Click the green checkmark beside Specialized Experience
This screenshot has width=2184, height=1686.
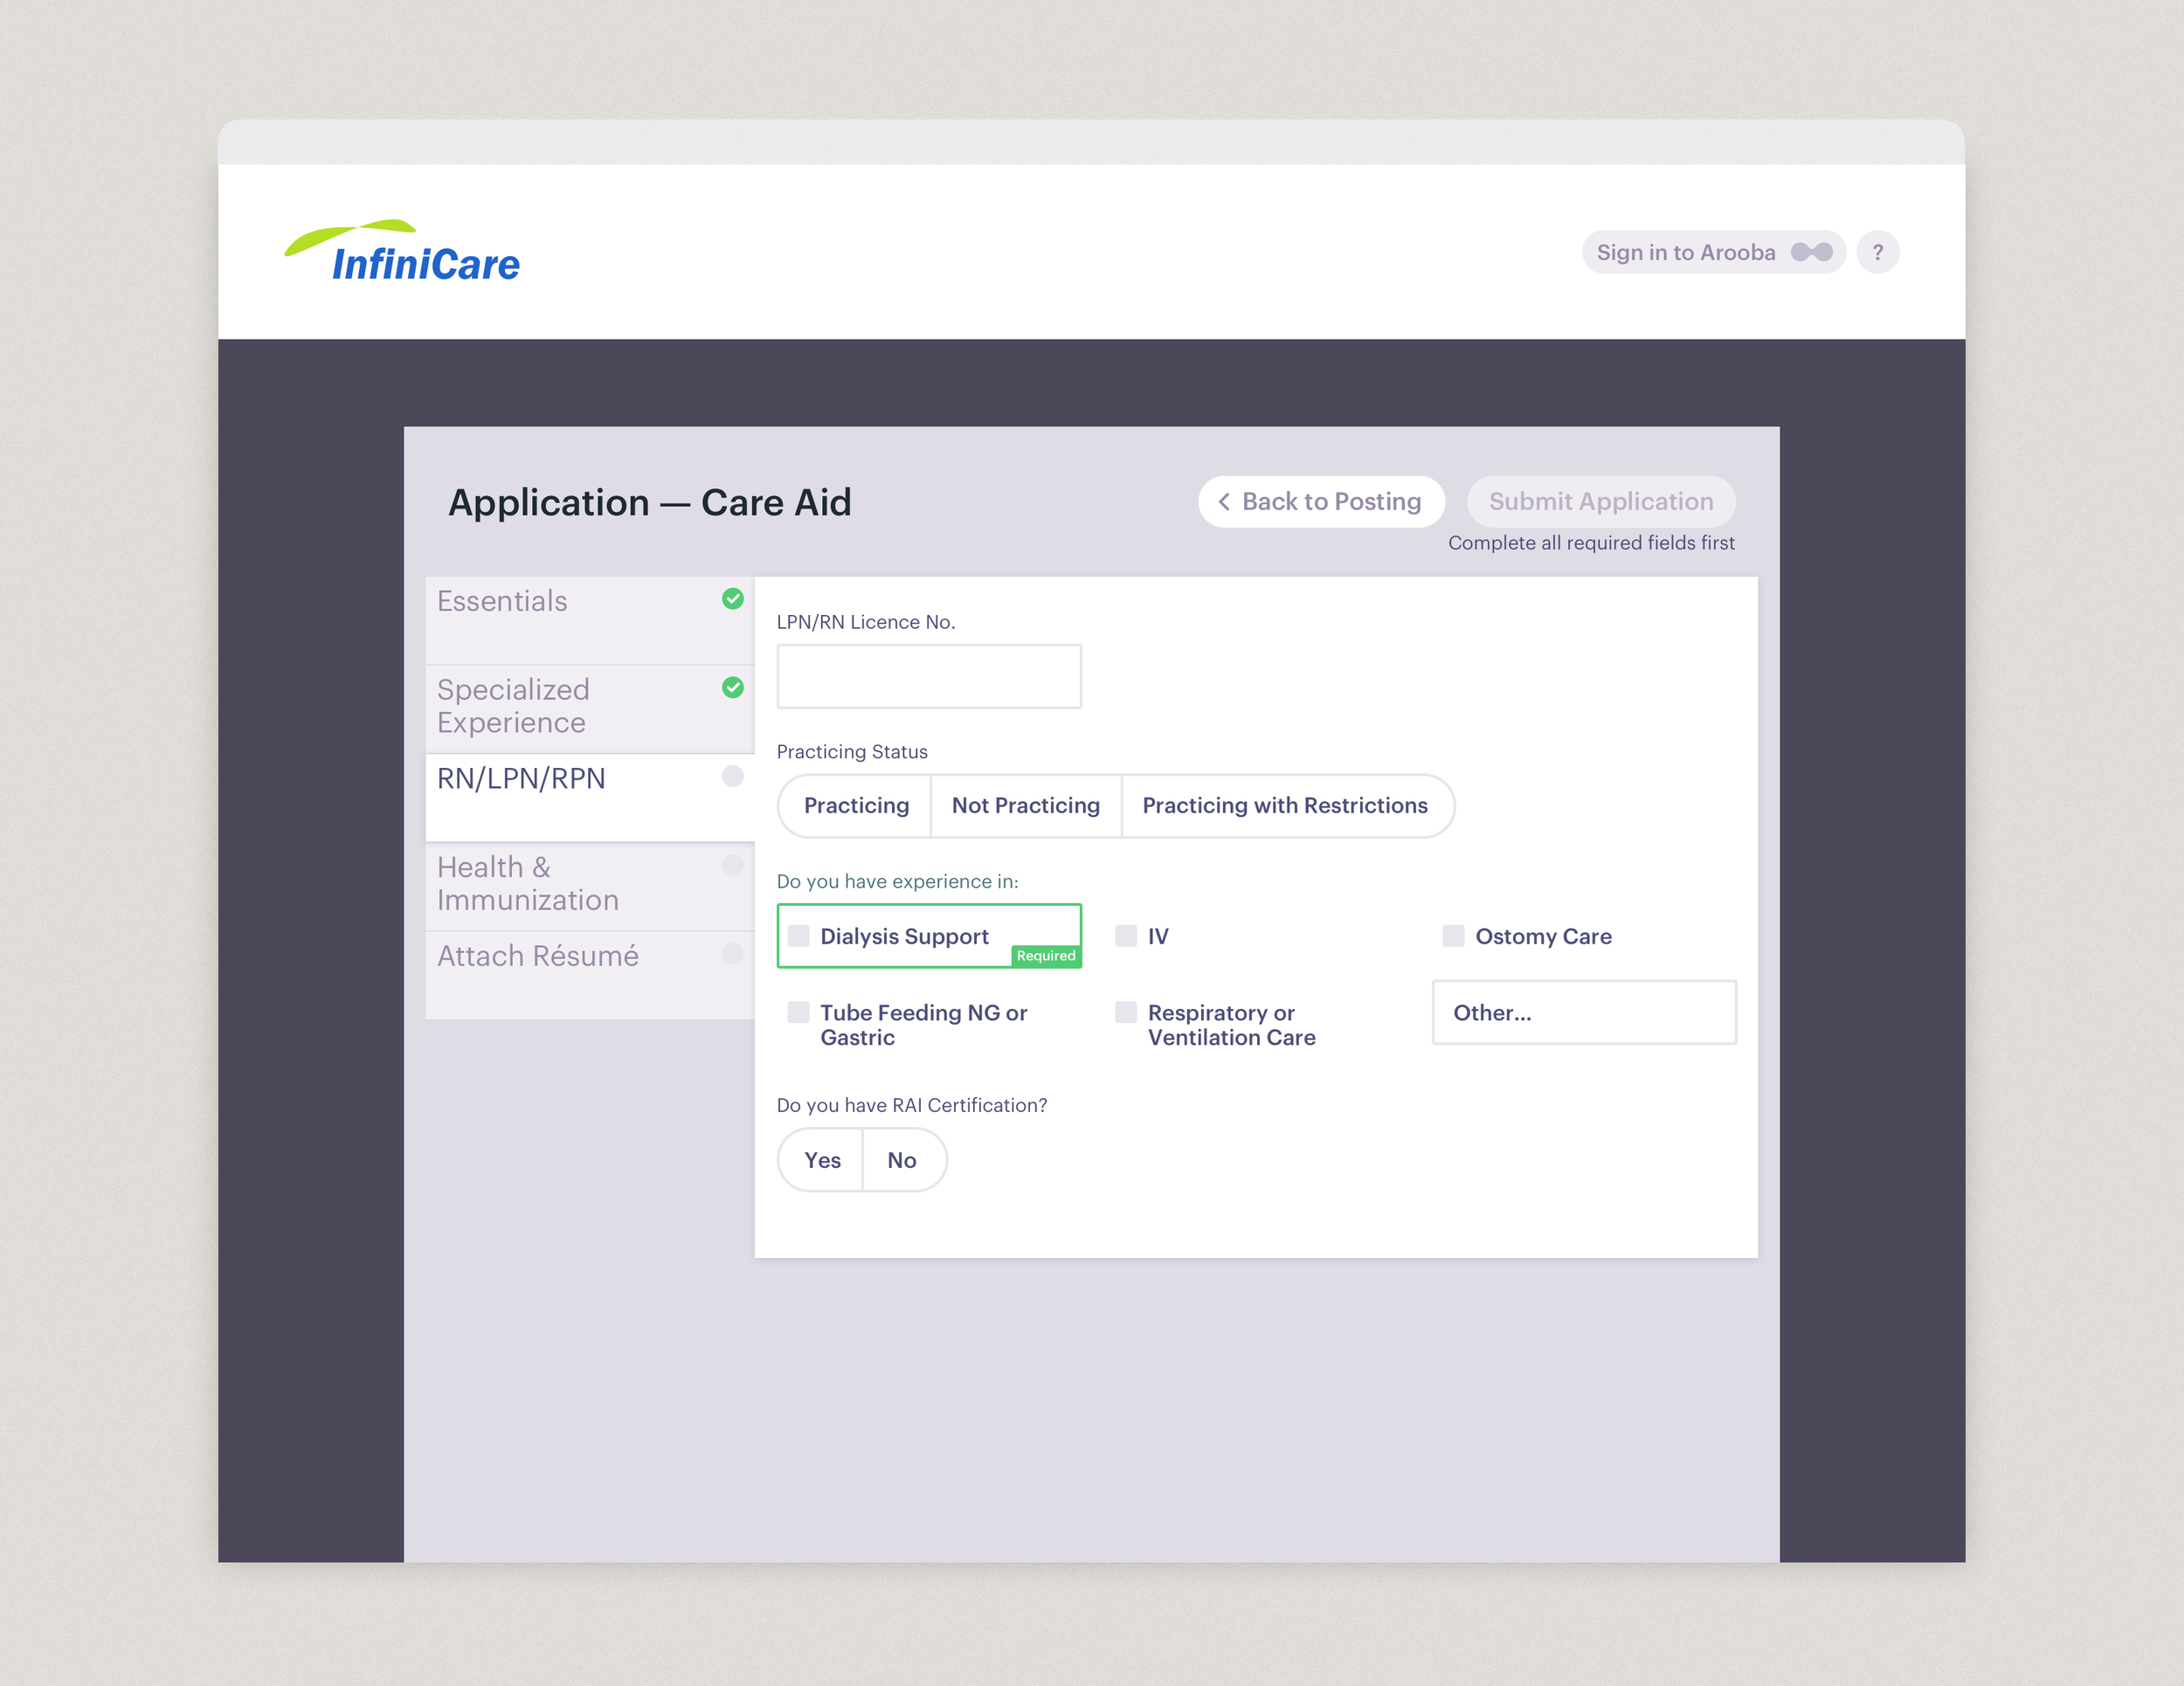(x=733, y=687)
